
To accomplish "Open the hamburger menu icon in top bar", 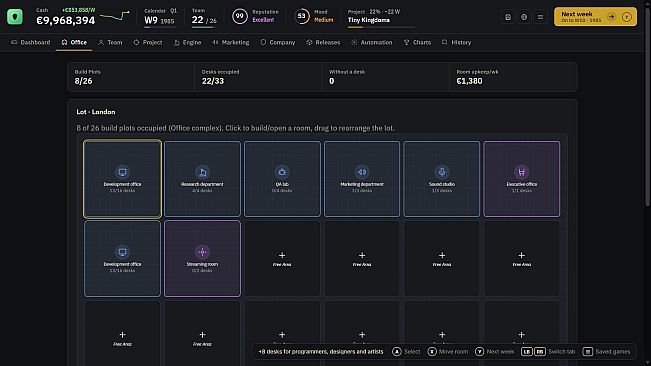I will pos(540,17).
